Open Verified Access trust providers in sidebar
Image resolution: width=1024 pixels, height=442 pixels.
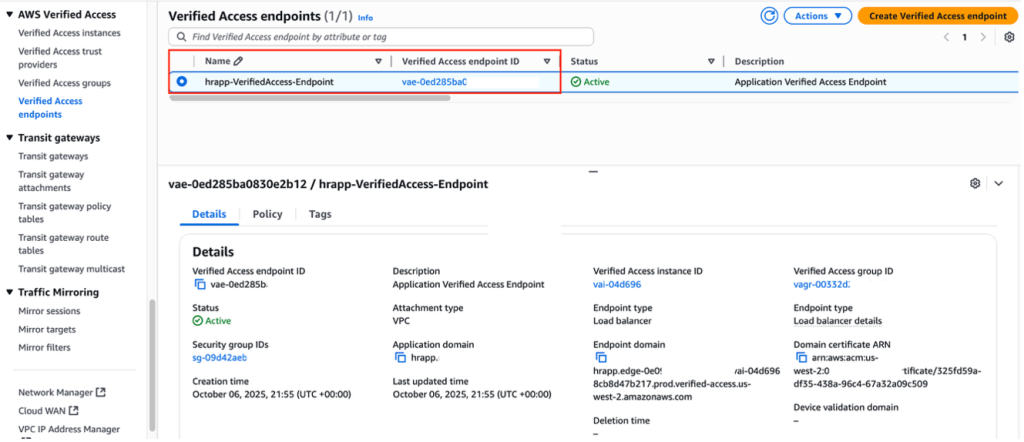click(x=60, y=58)
